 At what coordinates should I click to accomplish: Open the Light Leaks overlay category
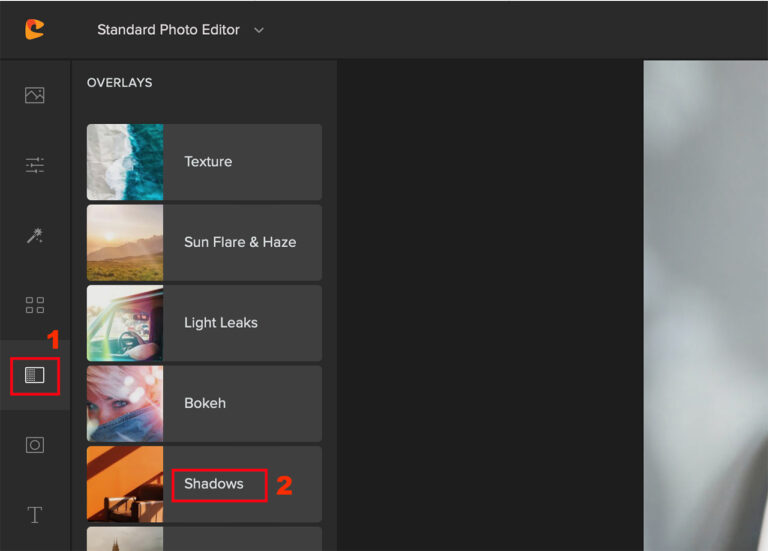204,323
